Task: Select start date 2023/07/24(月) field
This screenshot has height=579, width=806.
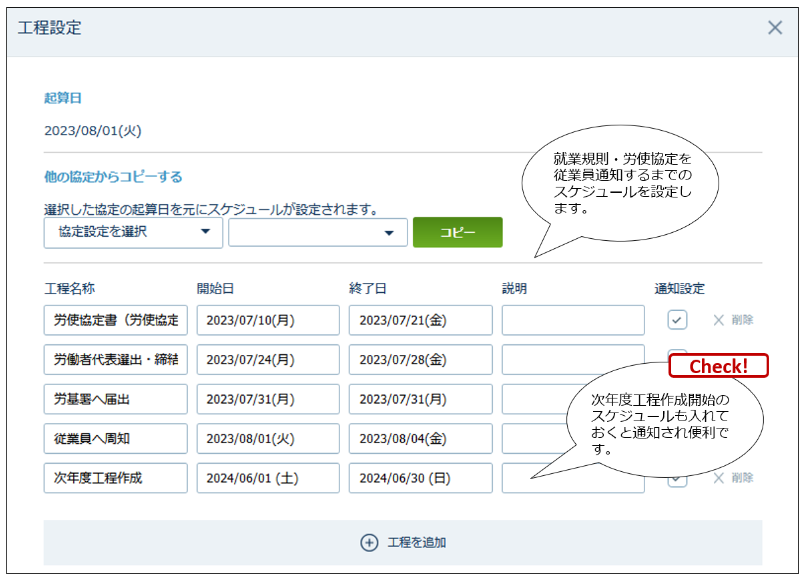Action: pos(268,359)
